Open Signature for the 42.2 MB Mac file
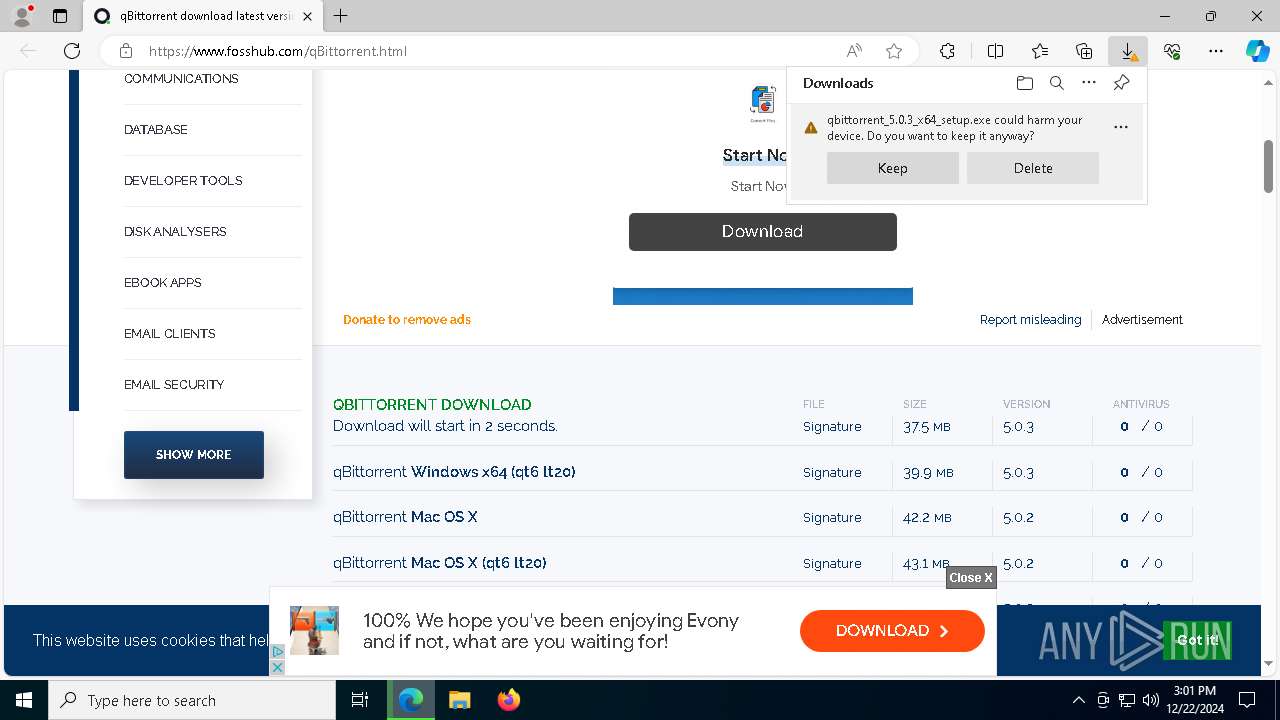This screenshot has height=720, width=1280. click(x=832, y=518)
